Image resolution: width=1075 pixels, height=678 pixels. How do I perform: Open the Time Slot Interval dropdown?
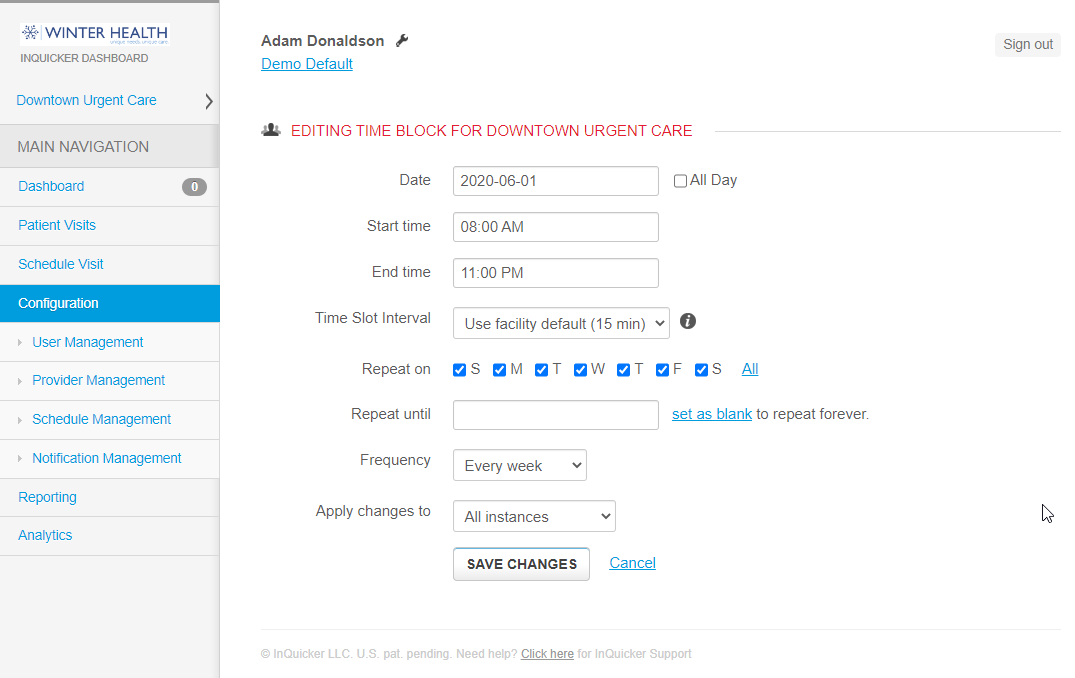(560, 323)
